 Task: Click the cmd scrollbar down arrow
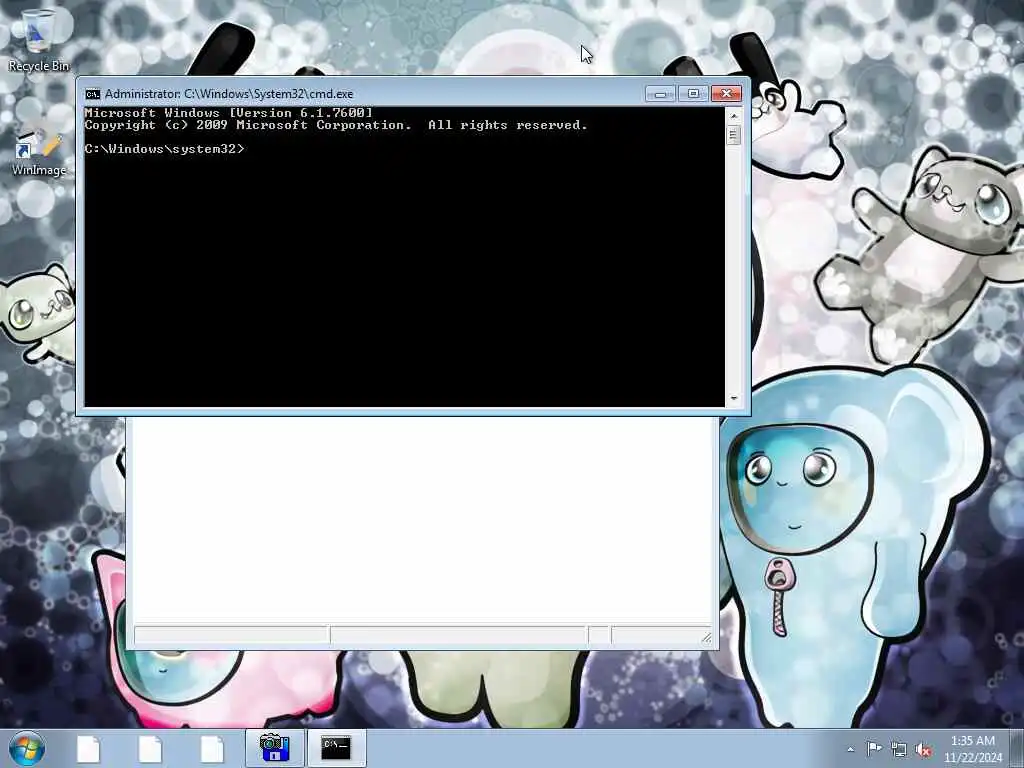(733, 398)
